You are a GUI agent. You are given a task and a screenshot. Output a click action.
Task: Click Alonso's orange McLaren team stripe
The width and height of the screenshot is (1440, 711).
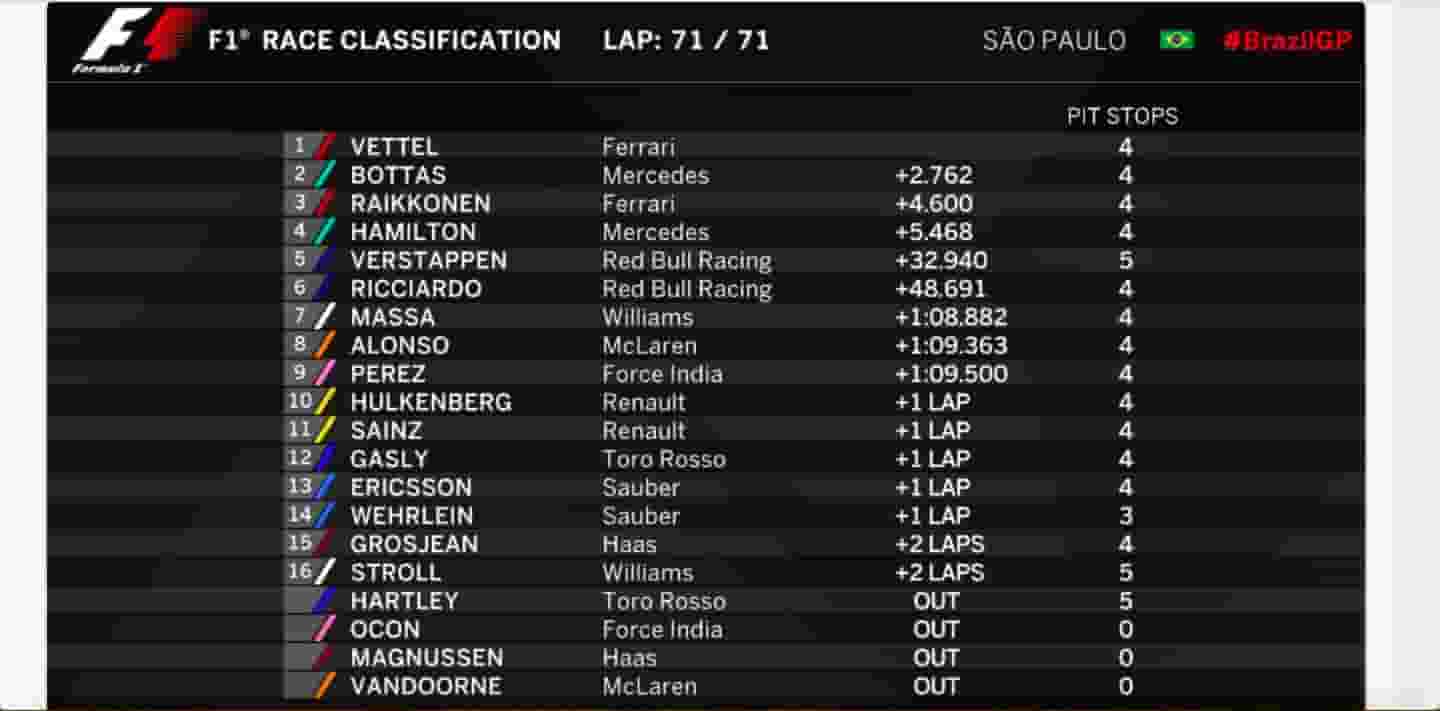(325, 345)
